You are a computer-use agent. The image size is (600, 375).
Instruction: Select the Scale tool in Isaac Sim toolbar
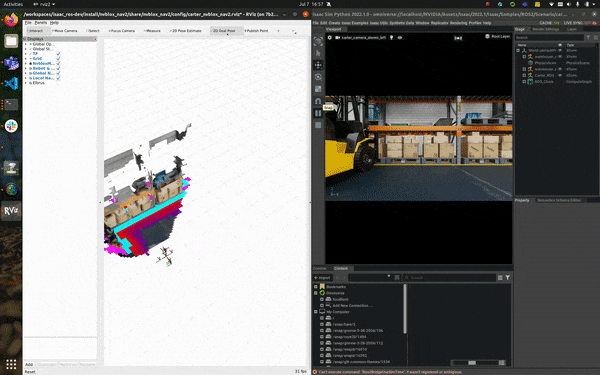pyautogui.click(x=318, y=89)
